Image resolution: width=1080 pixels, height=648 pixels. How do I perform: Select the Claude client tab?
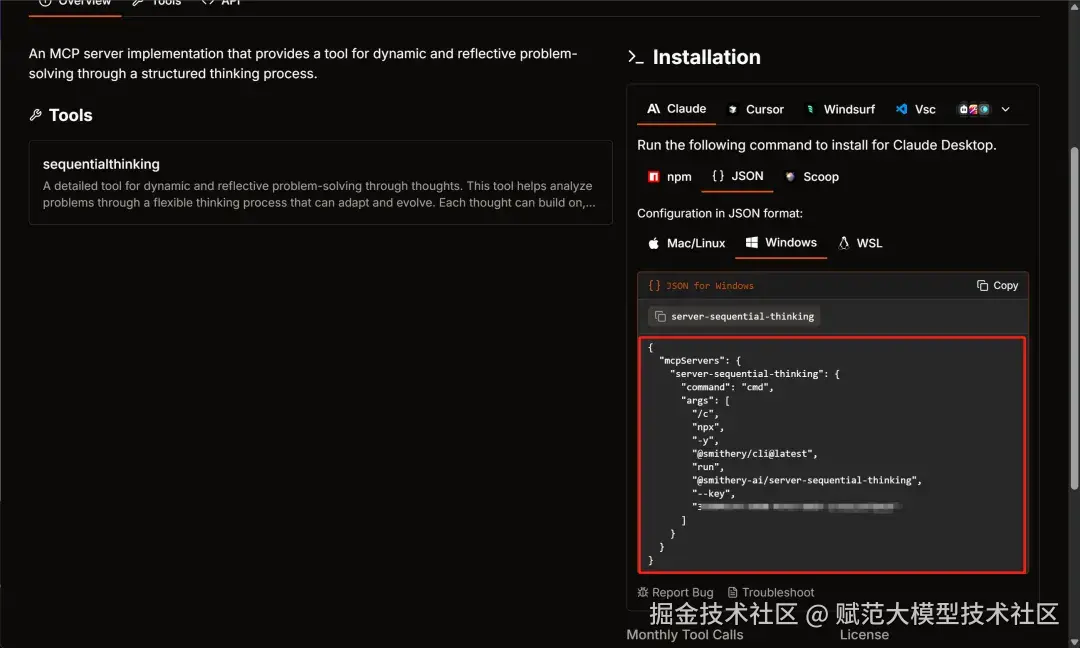pyautogui.click(x=676, y=109)
